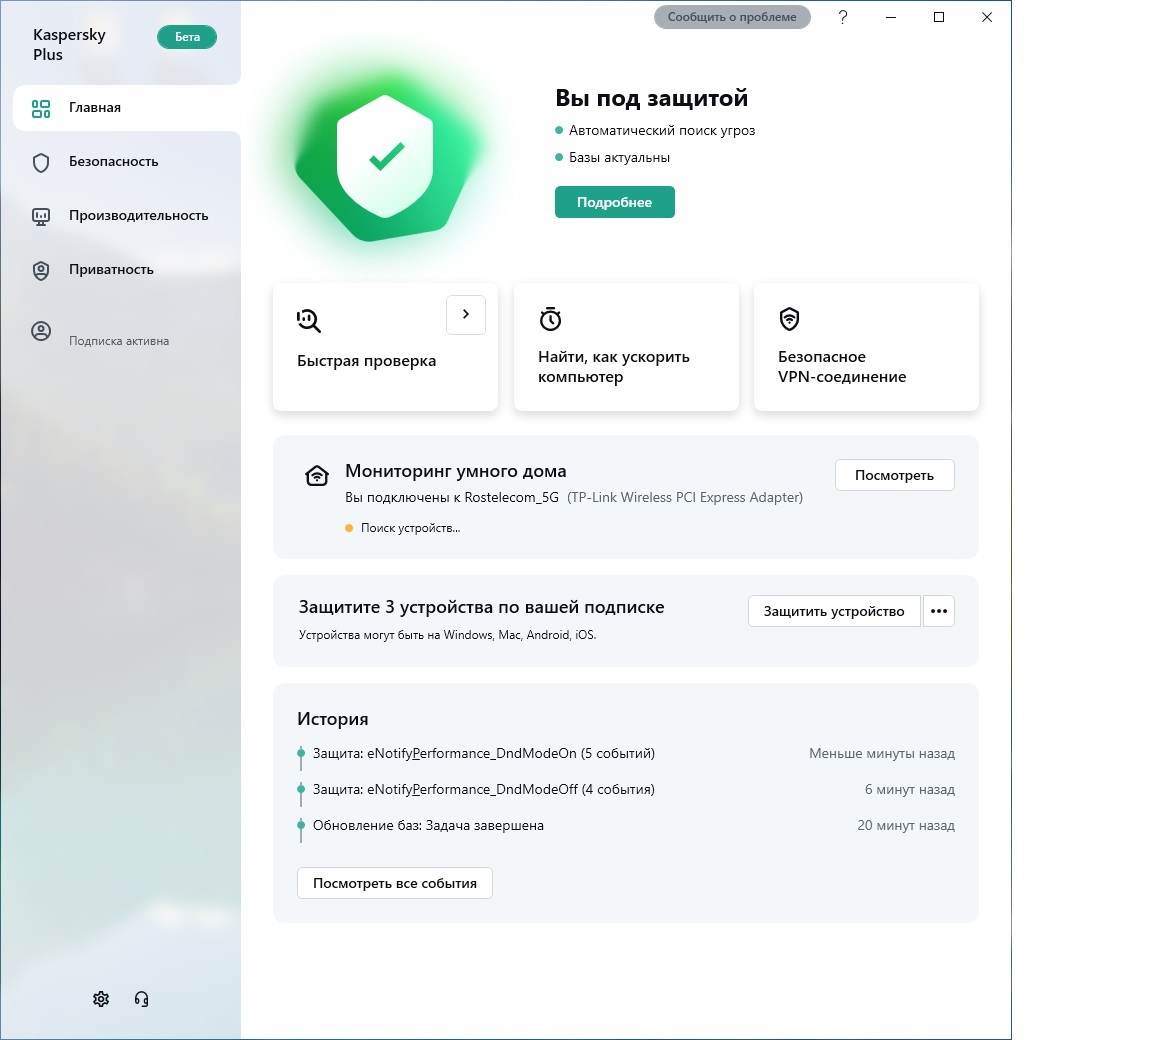Viewport: 1152px width, 1040px height.
Task: Click the Бета badge
Action: coord(187,37)
